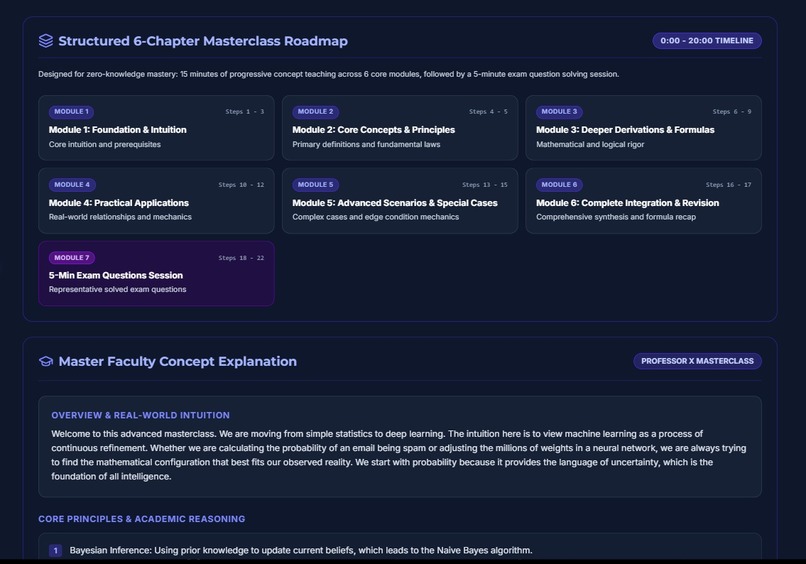Click 'Representative solved exam questions' subtitle
The height and width of the screenshot is (564, 806).
[x=118, y=289]
